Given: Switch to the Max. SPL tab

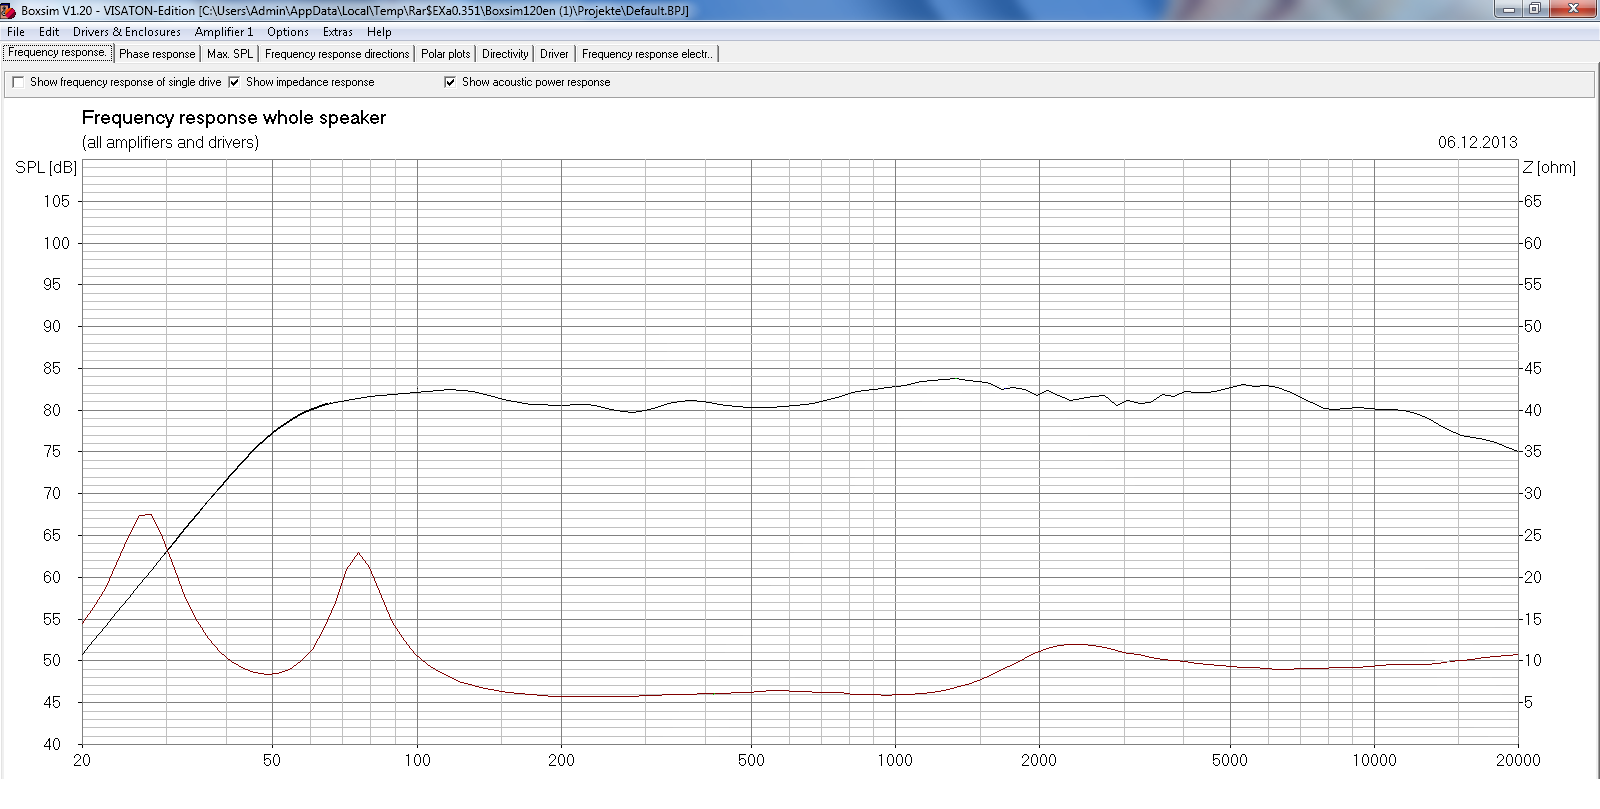Looking at the screenshot, I should click(x=230, y=54).
